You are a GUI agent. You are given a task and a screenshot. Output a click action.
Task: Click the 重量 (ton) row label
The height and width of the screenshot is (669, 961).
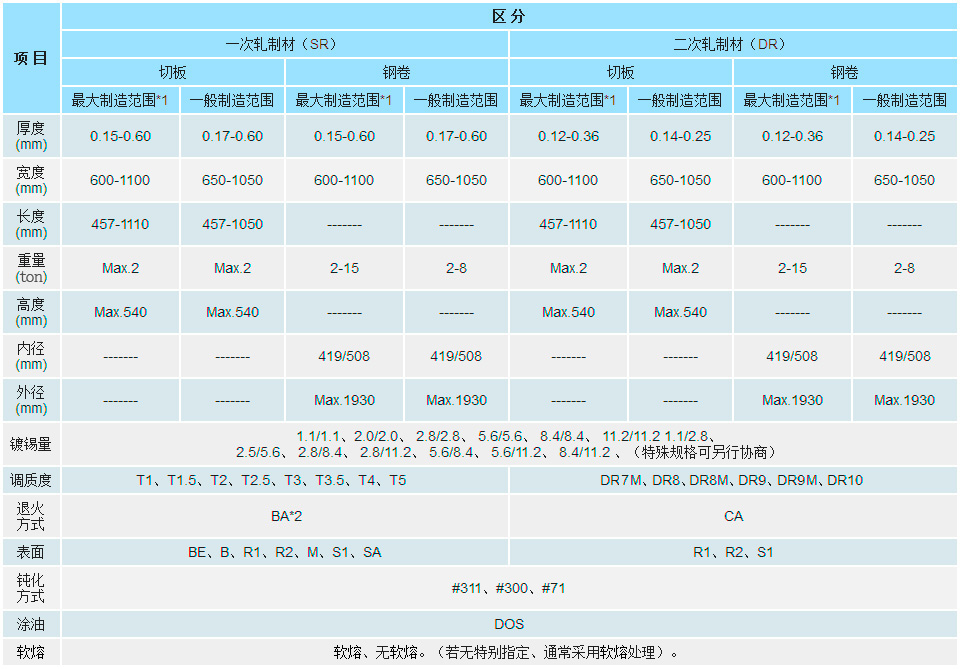pyautogui.click(x=31, y=268)
